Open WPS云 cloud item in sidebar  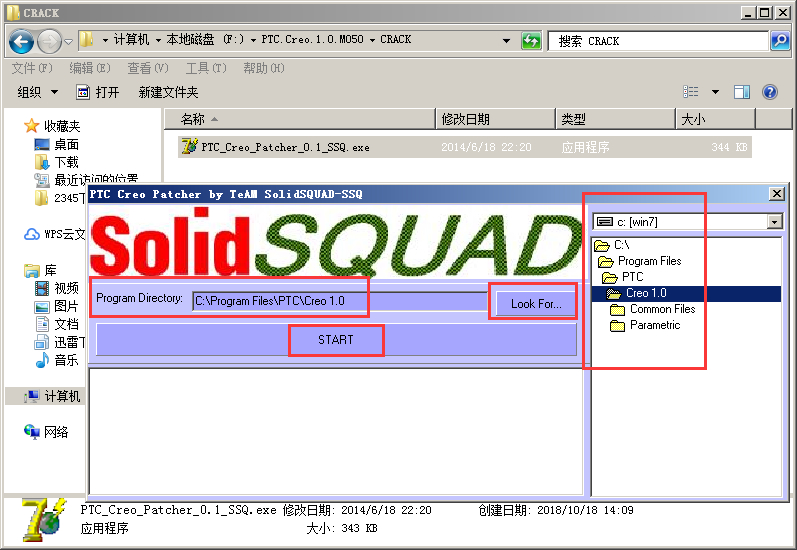click(55, 234)
